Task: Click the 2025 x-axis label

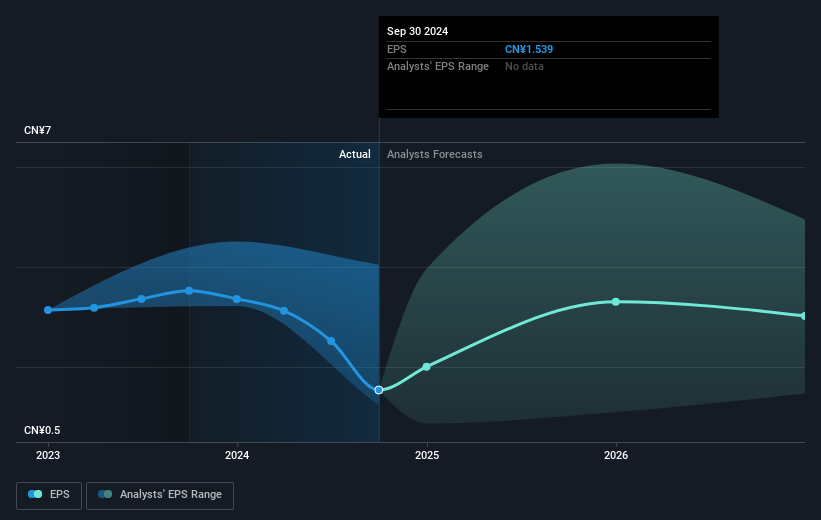Action: coord(427,456)
